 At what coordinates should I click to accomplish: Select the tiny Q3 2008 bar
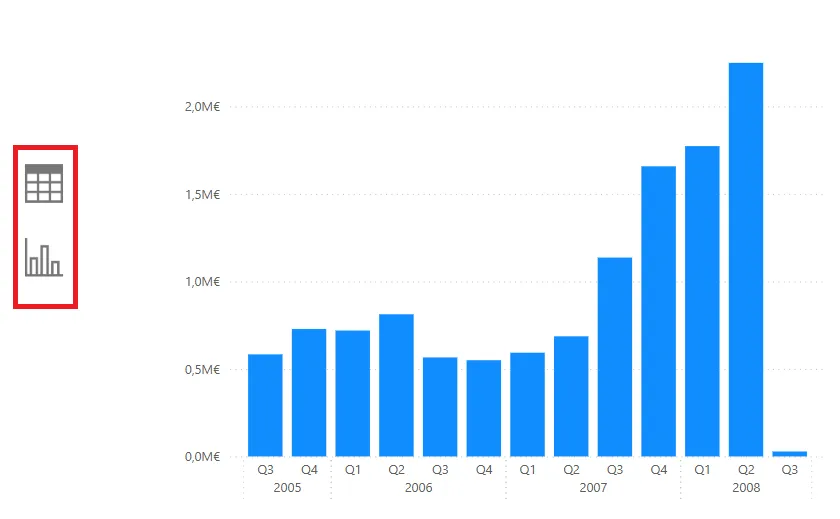790,453
